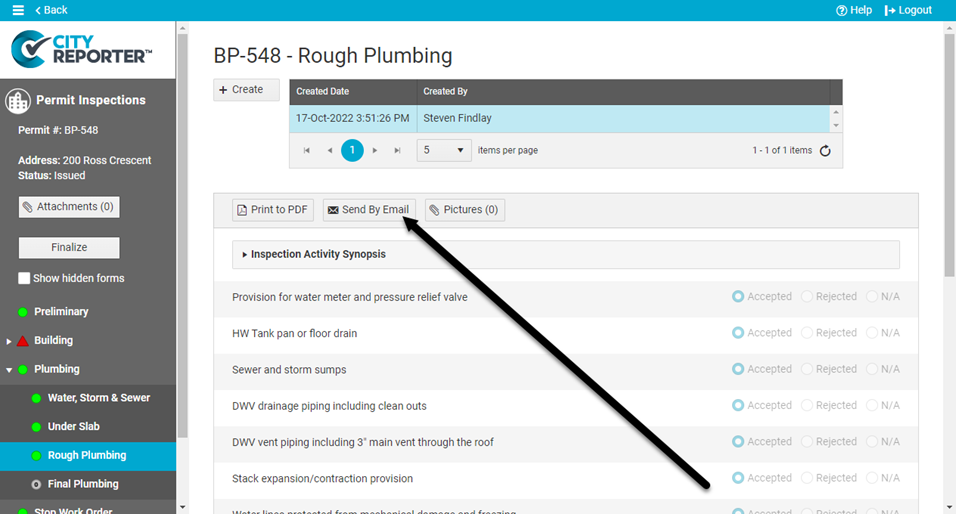Screen dimensions: 956x514
Task: Expand the Building tree node arrow
Action: click(9, 341)
